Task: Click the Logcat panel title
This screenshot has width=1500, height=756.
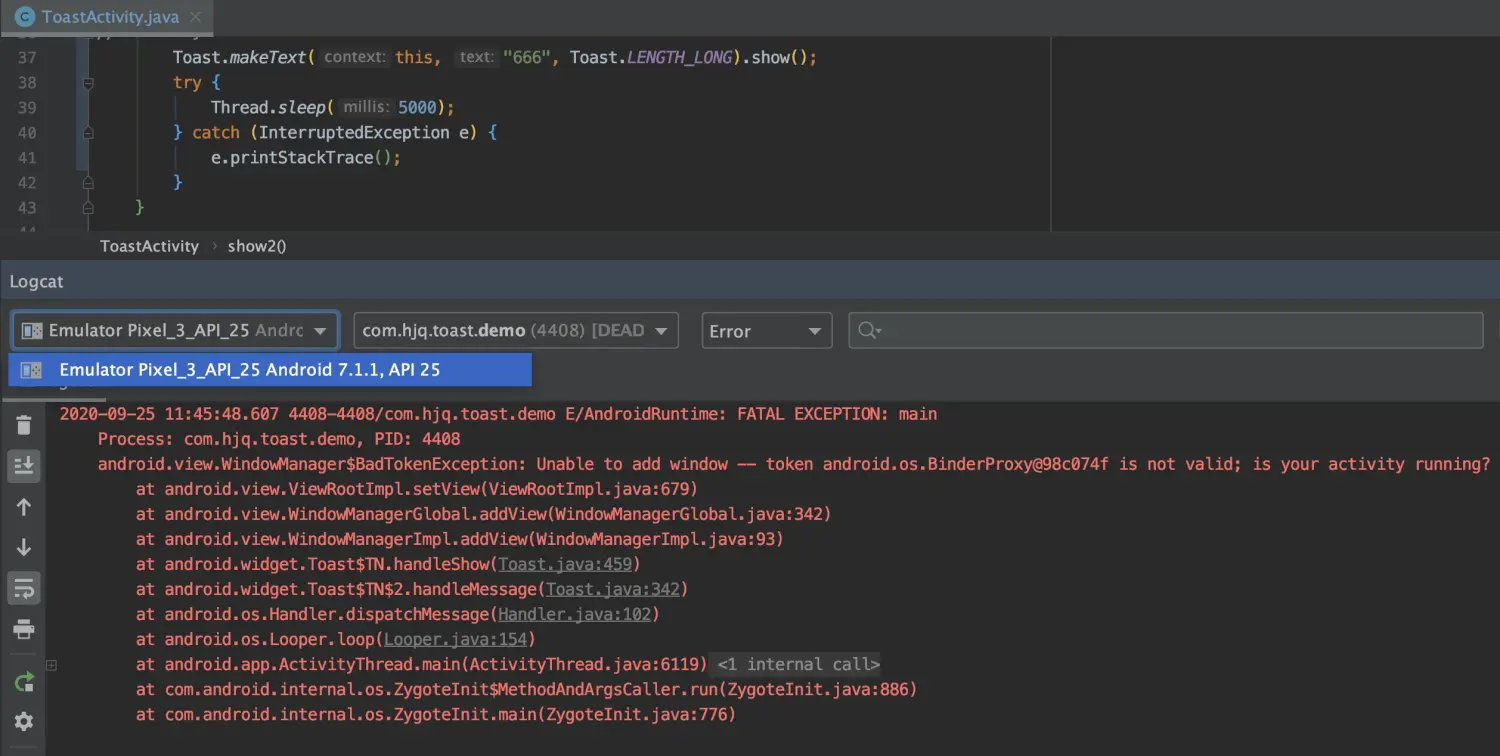Action: [x=37, y=282]
